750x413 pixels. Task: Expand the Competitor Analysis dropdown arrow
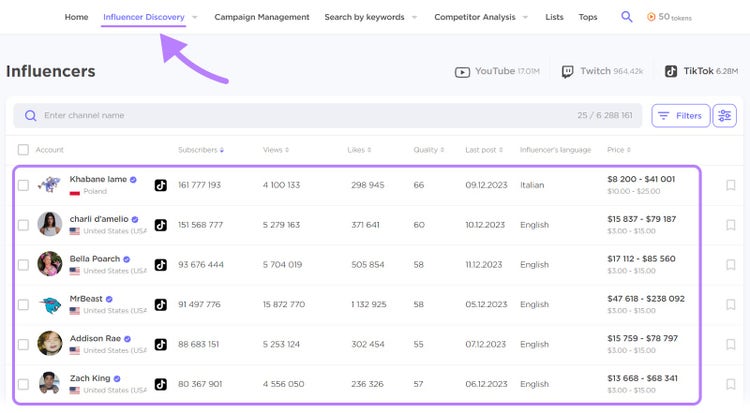[x=525, y=17]
